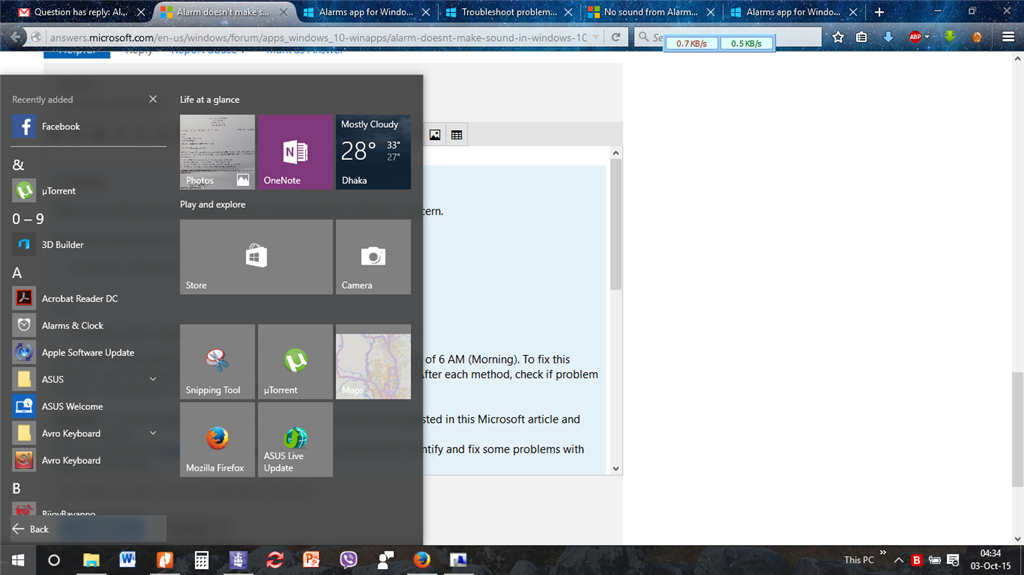This screenshot has height=575, width=1024.
Task: Open the red sync arrows taskbar app
Action: [x=275, y=560]
